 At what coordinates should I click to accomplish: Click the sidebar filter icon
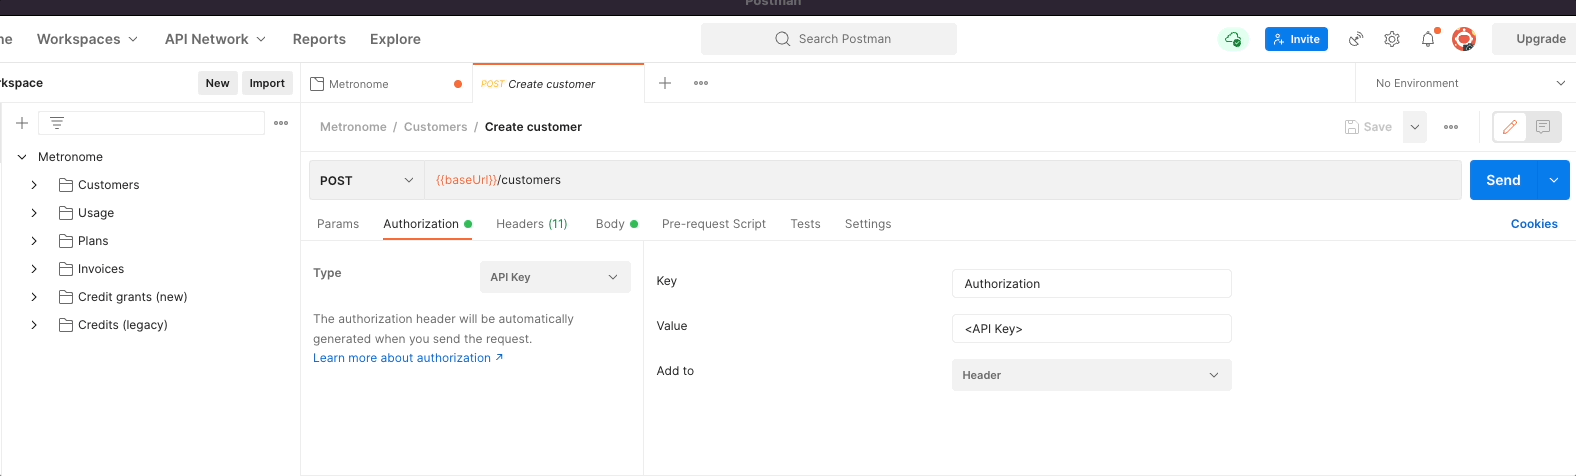pyautogui.click(x=57, y=123)
